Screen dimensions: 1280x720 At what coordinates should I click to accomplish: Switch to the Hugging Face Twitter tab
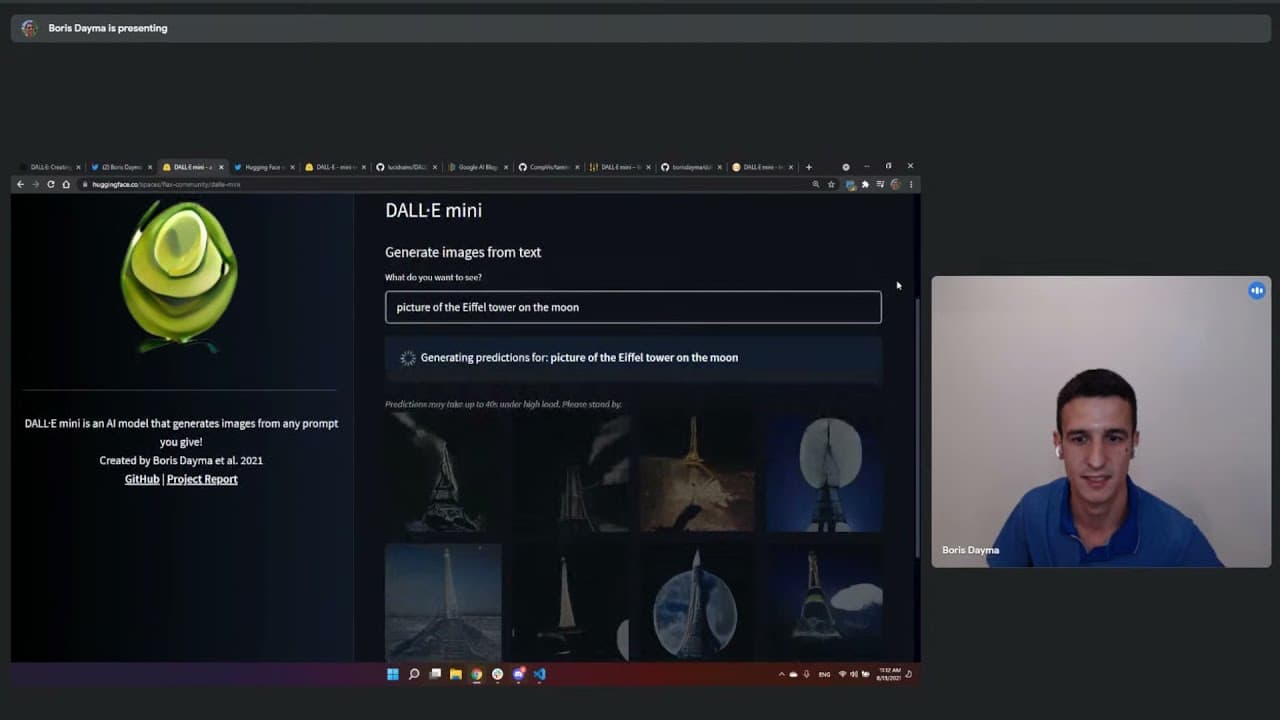click(x=264, y=167)
